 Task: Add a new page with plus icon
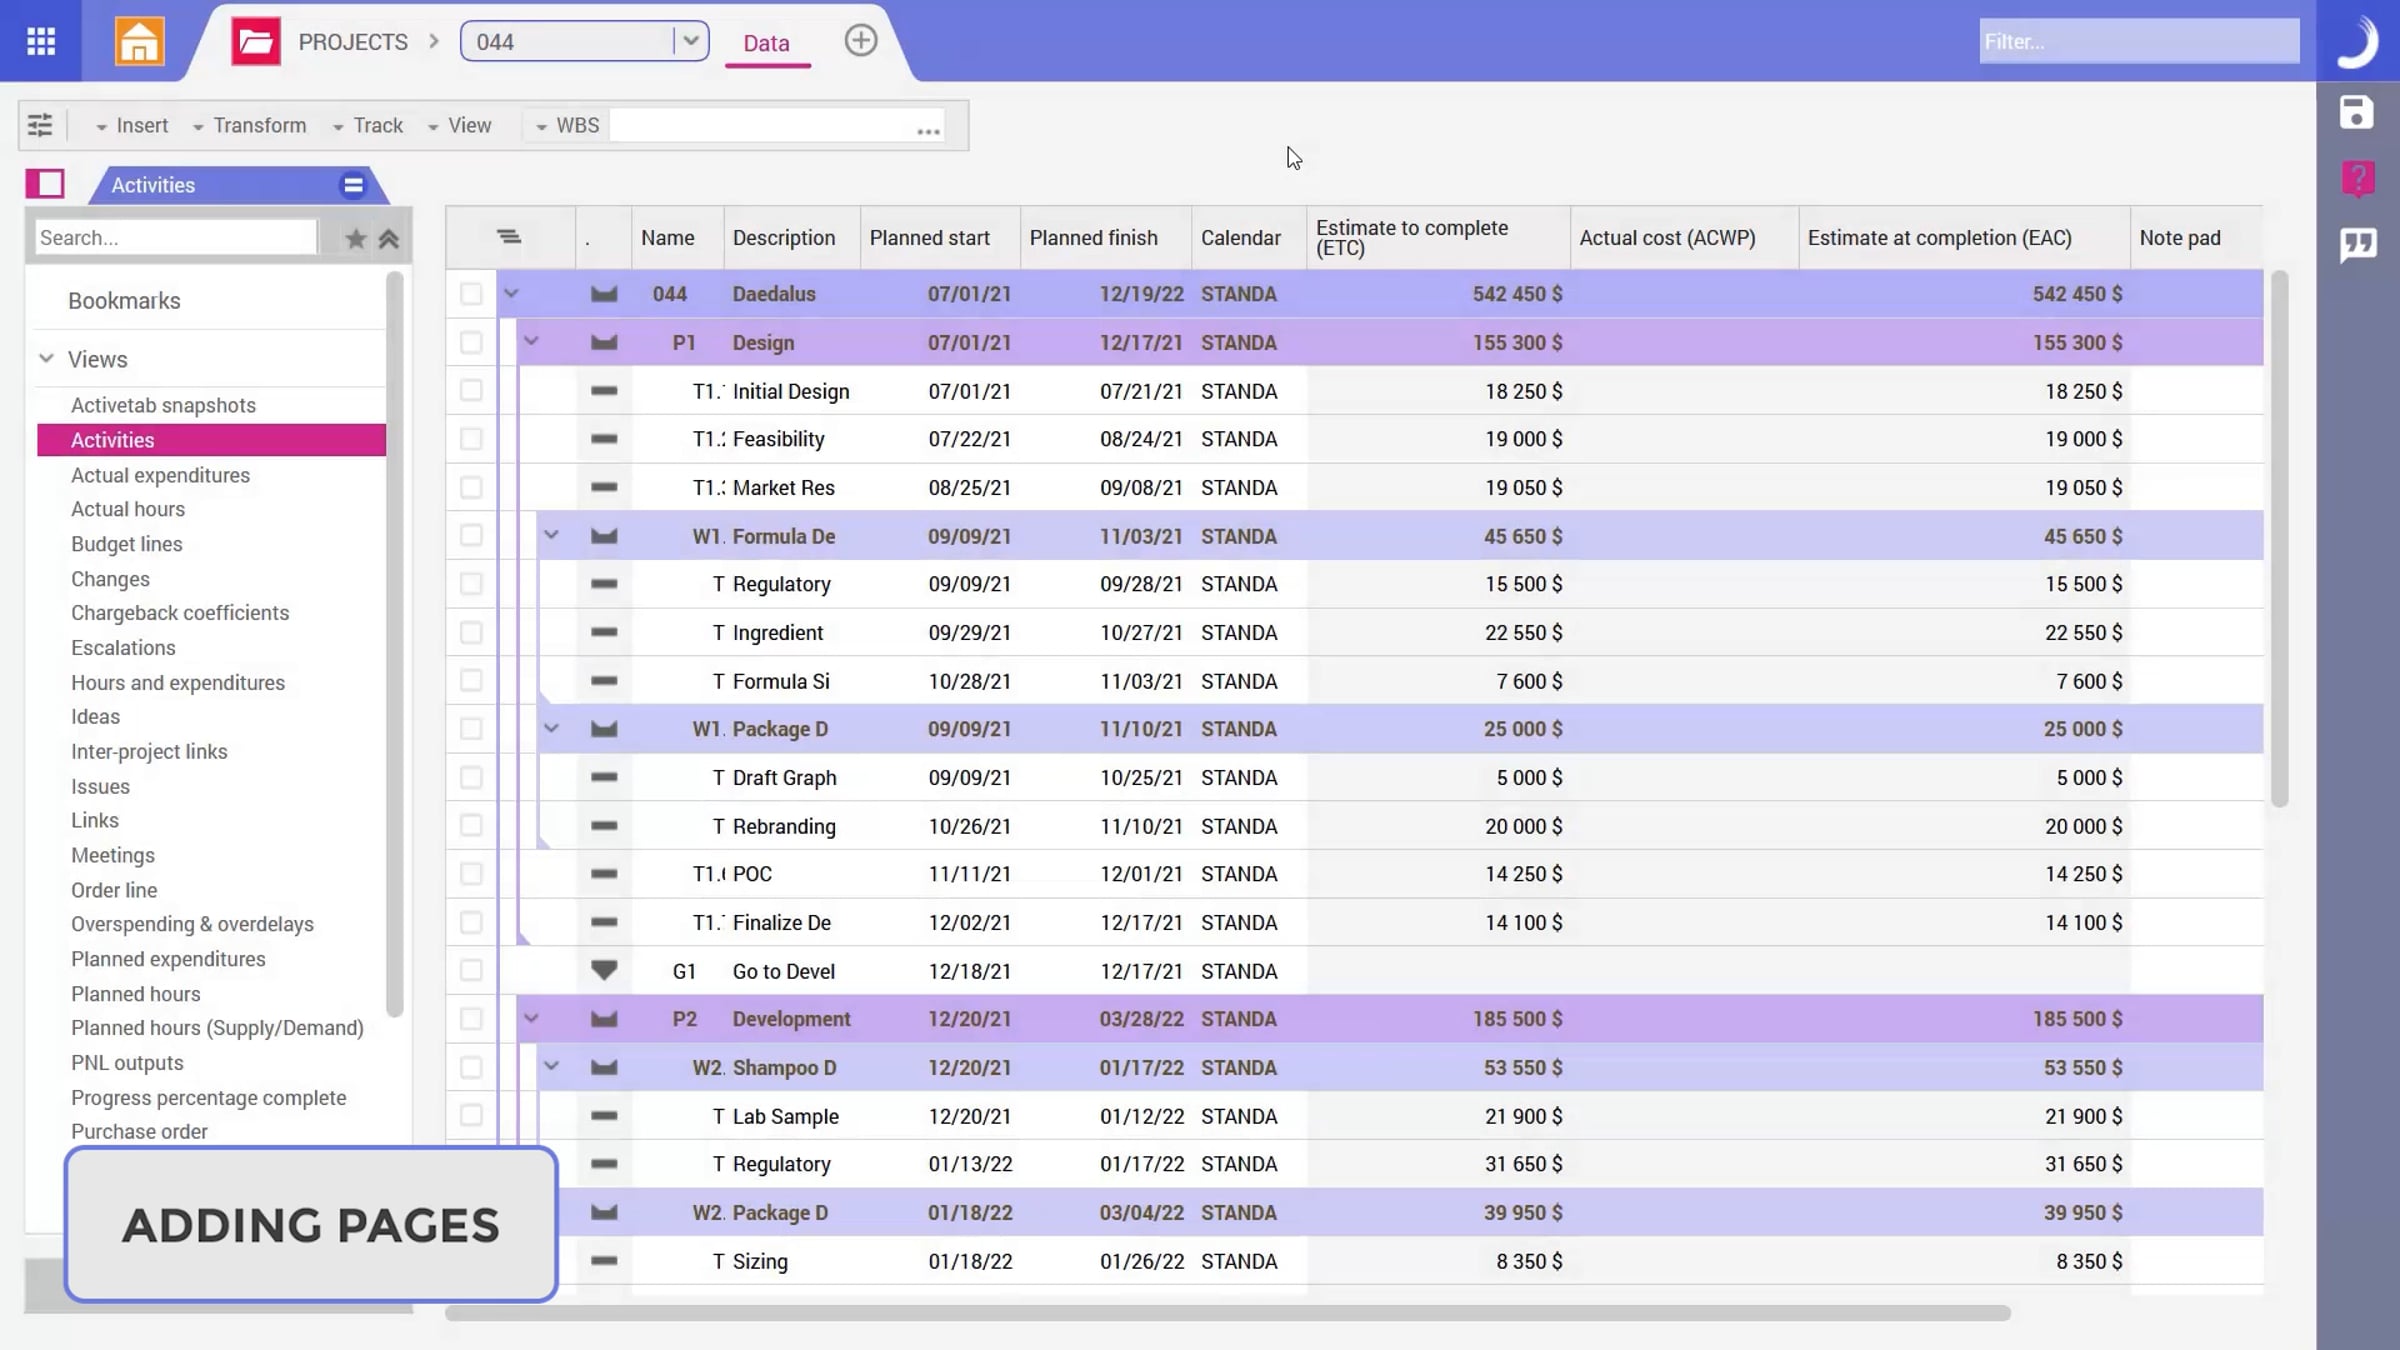tap(860, 41)
